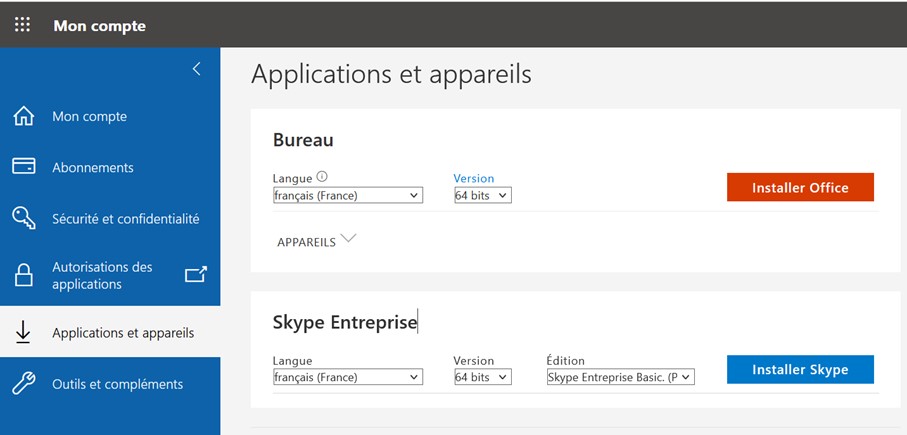Click the wrench icon for Outils et compléments
This screenshot has width=907, height=435.
click(x=24, y=384)
